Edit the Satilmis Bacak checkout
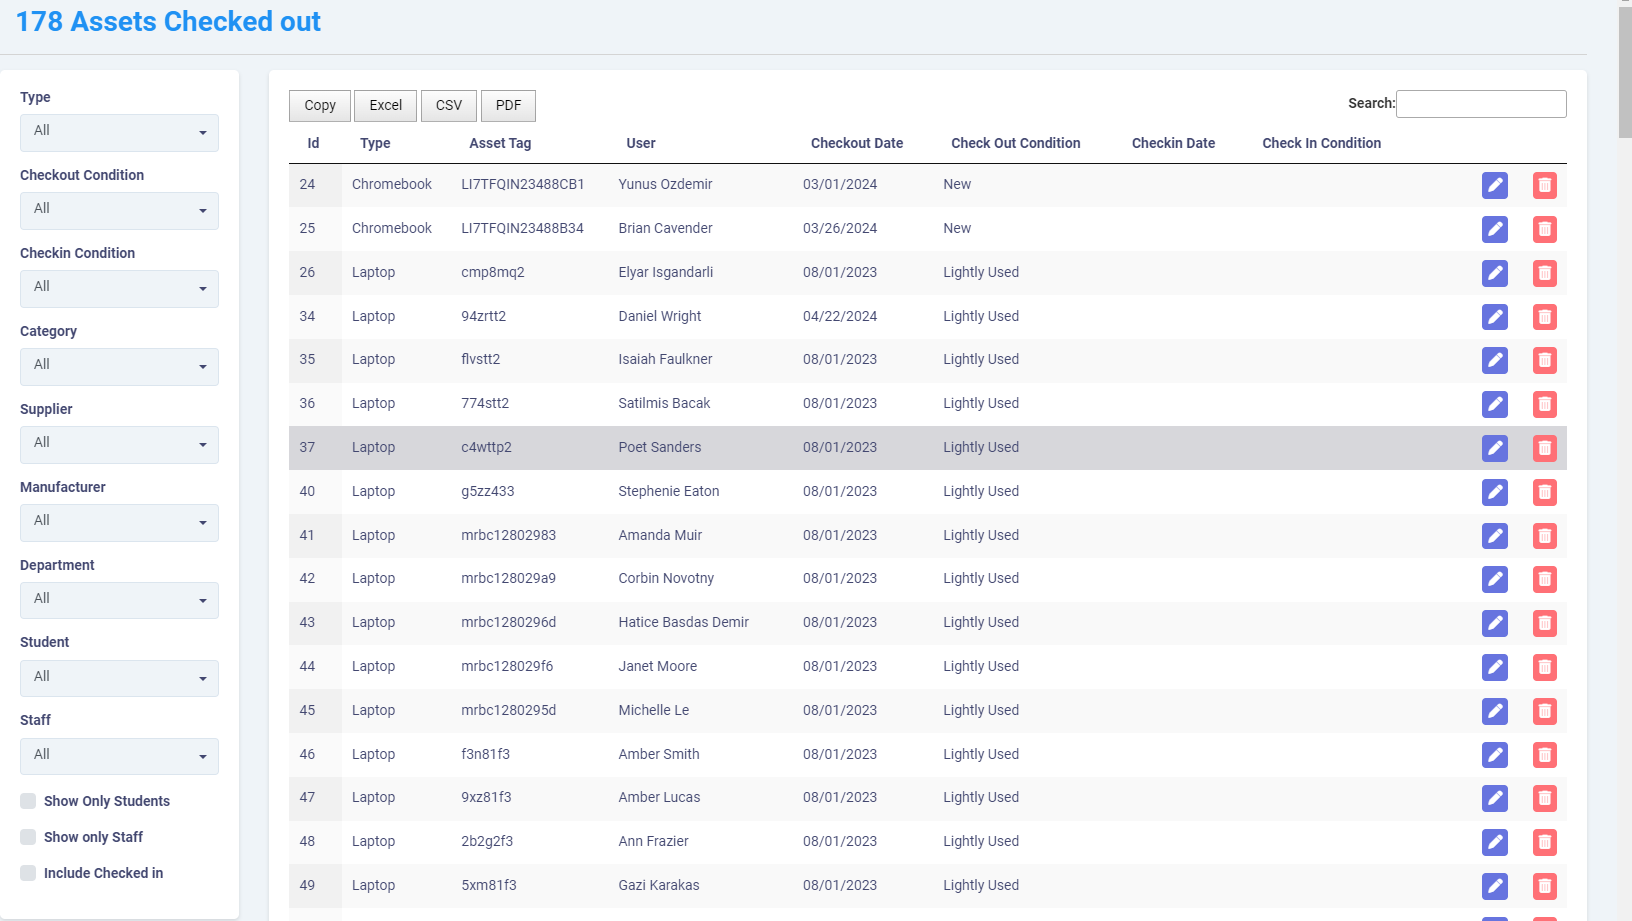Viewport: 1632px width, 921px height. click(x=1495, y=404)
